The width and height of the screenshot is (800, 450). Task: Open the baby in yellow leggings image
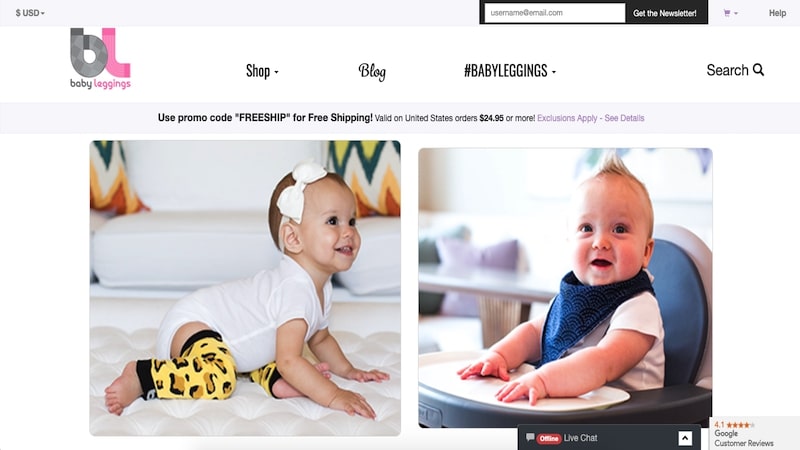pyautogui.click(x=245, y=288)
